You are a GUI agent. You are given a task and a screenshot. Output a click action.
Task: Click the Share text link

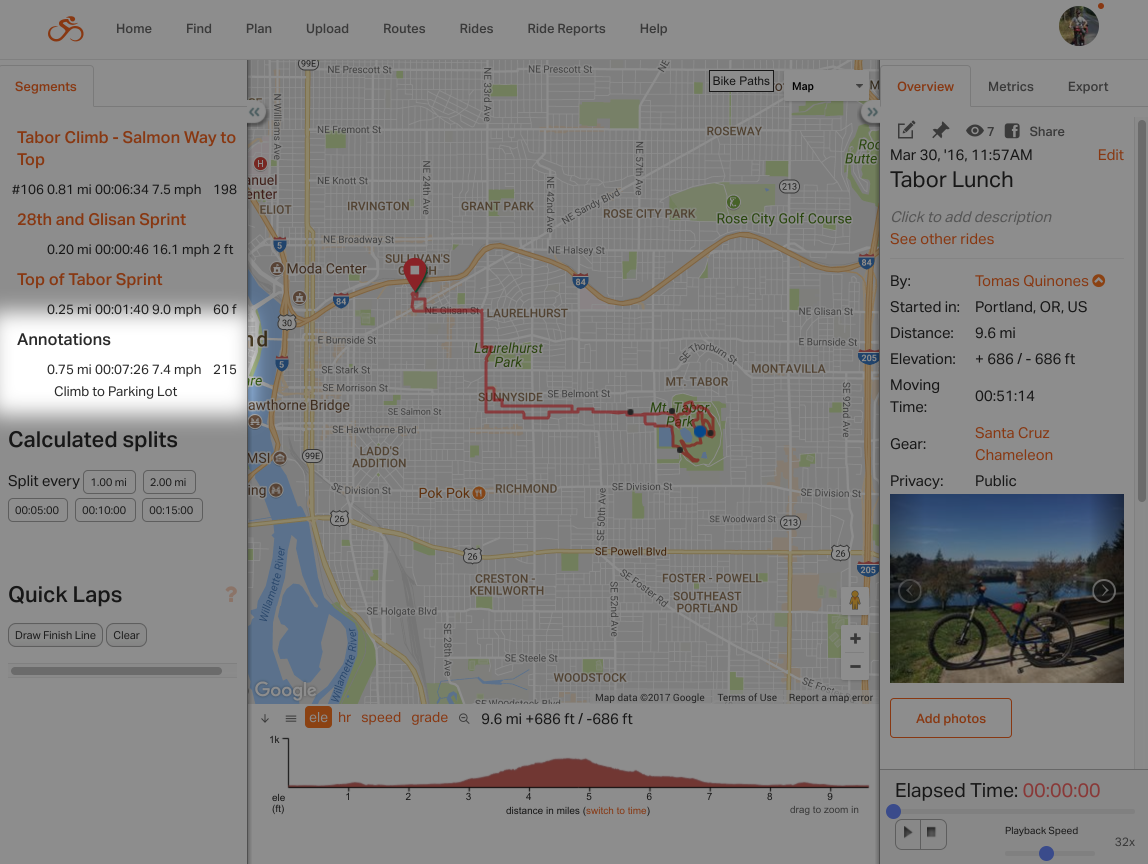click(1047, 132)
